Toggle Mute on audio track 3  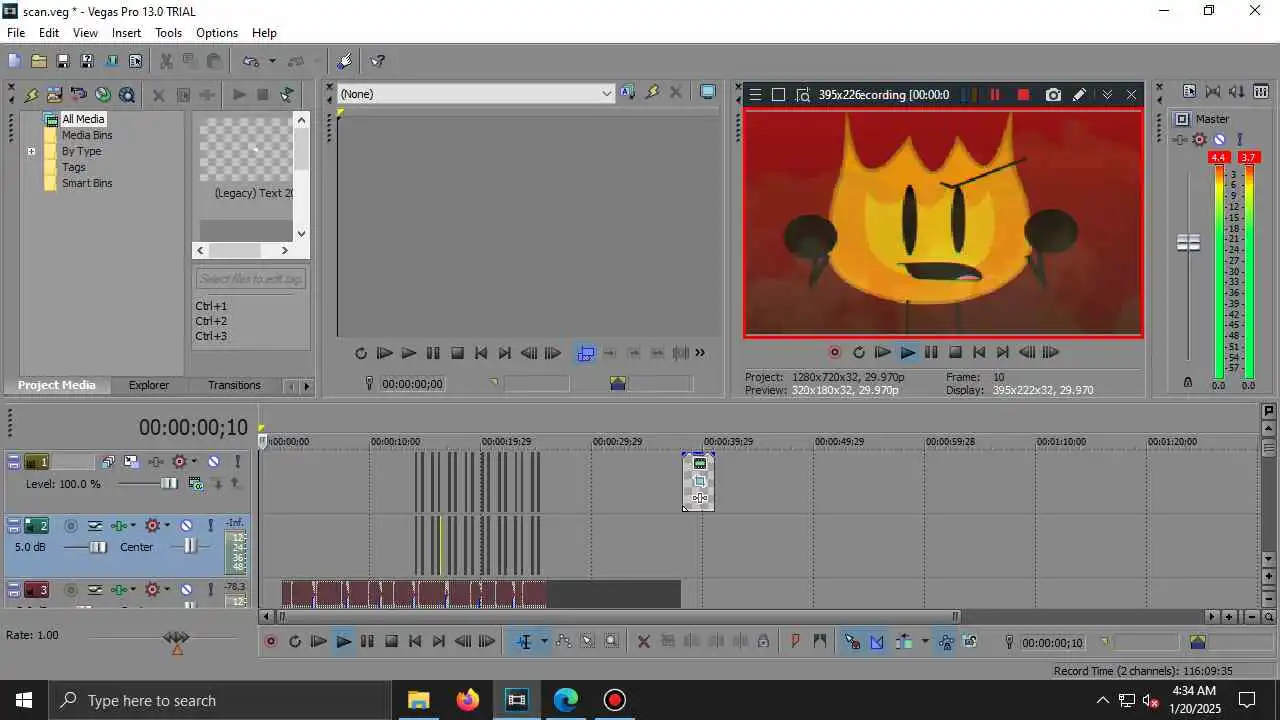coord(186,590)
